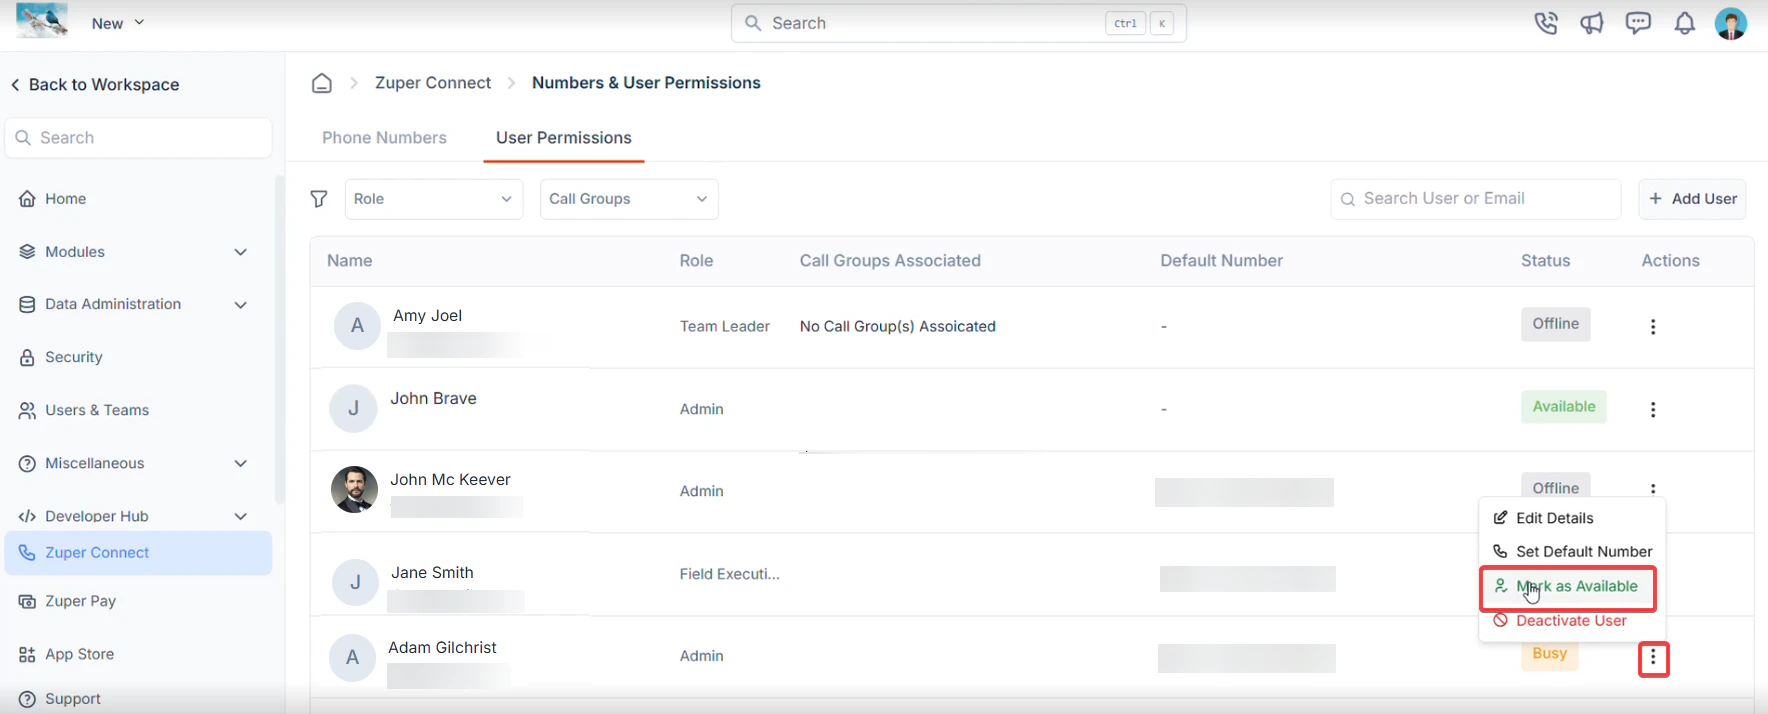
Task: Click the sidebar vertical scrollbar
Action: tap(280, 340)
